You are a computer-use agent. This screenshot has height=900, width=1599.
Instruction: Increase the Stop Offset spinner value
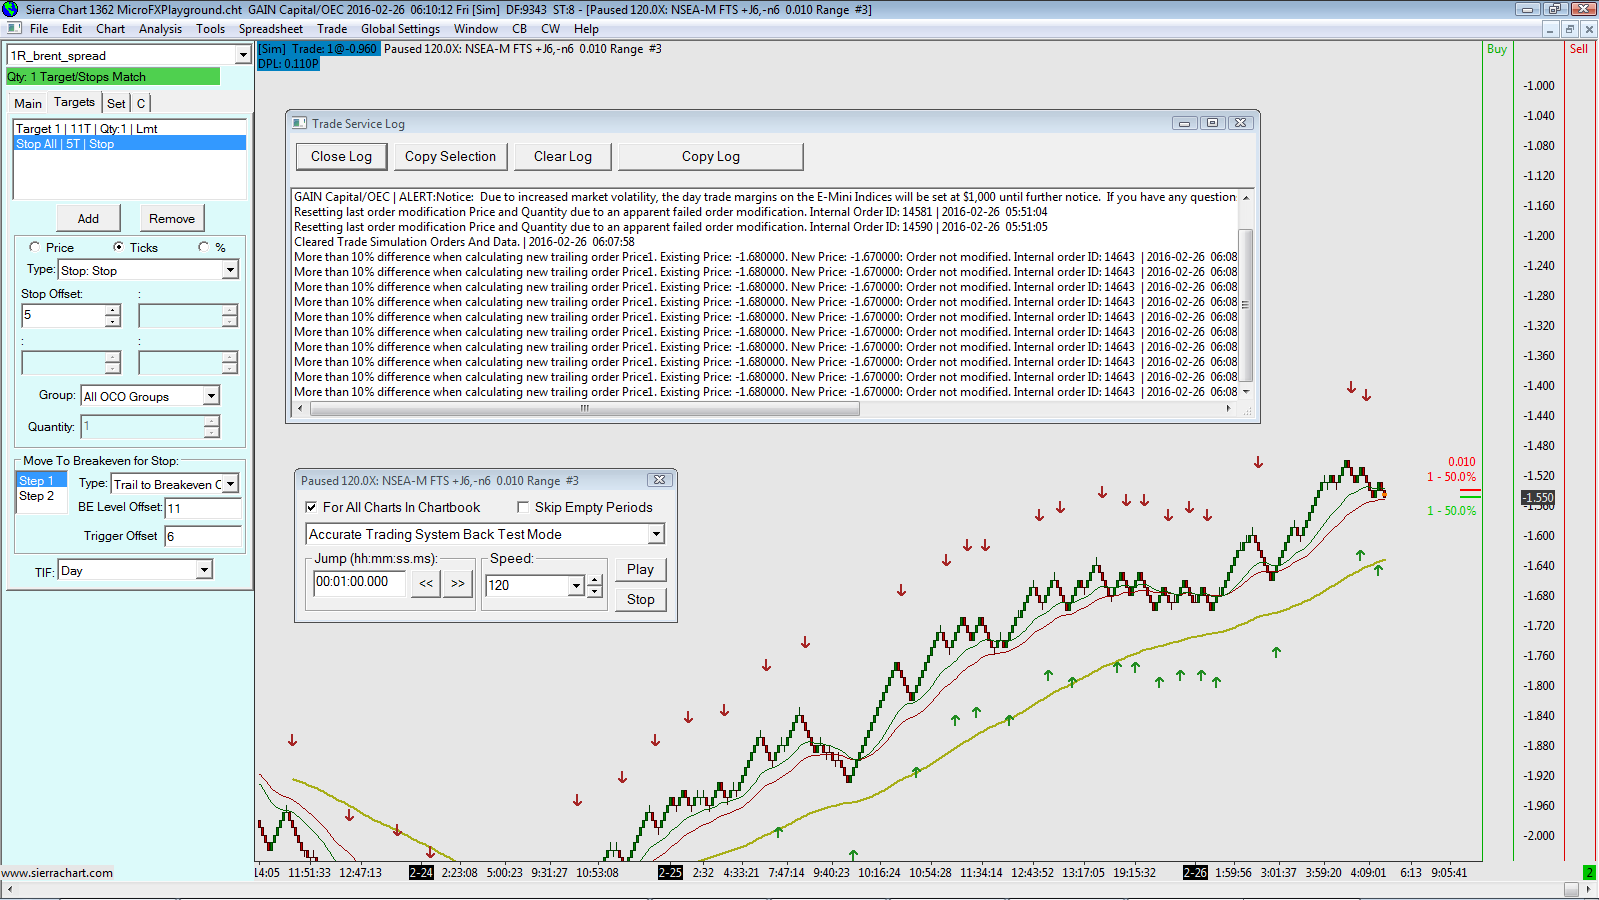pos(113,310)
